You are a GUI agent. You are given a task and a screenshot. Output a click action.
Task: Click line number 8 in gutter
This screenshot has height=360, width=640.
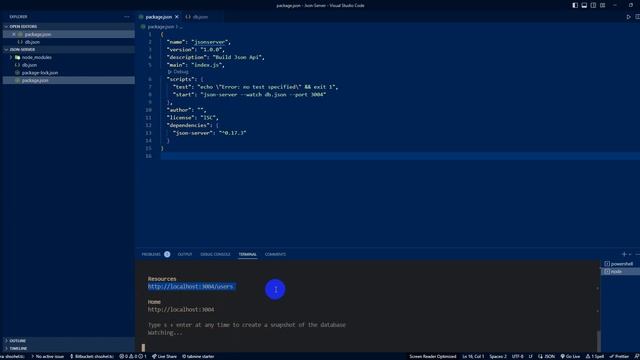tap(150, 95)
